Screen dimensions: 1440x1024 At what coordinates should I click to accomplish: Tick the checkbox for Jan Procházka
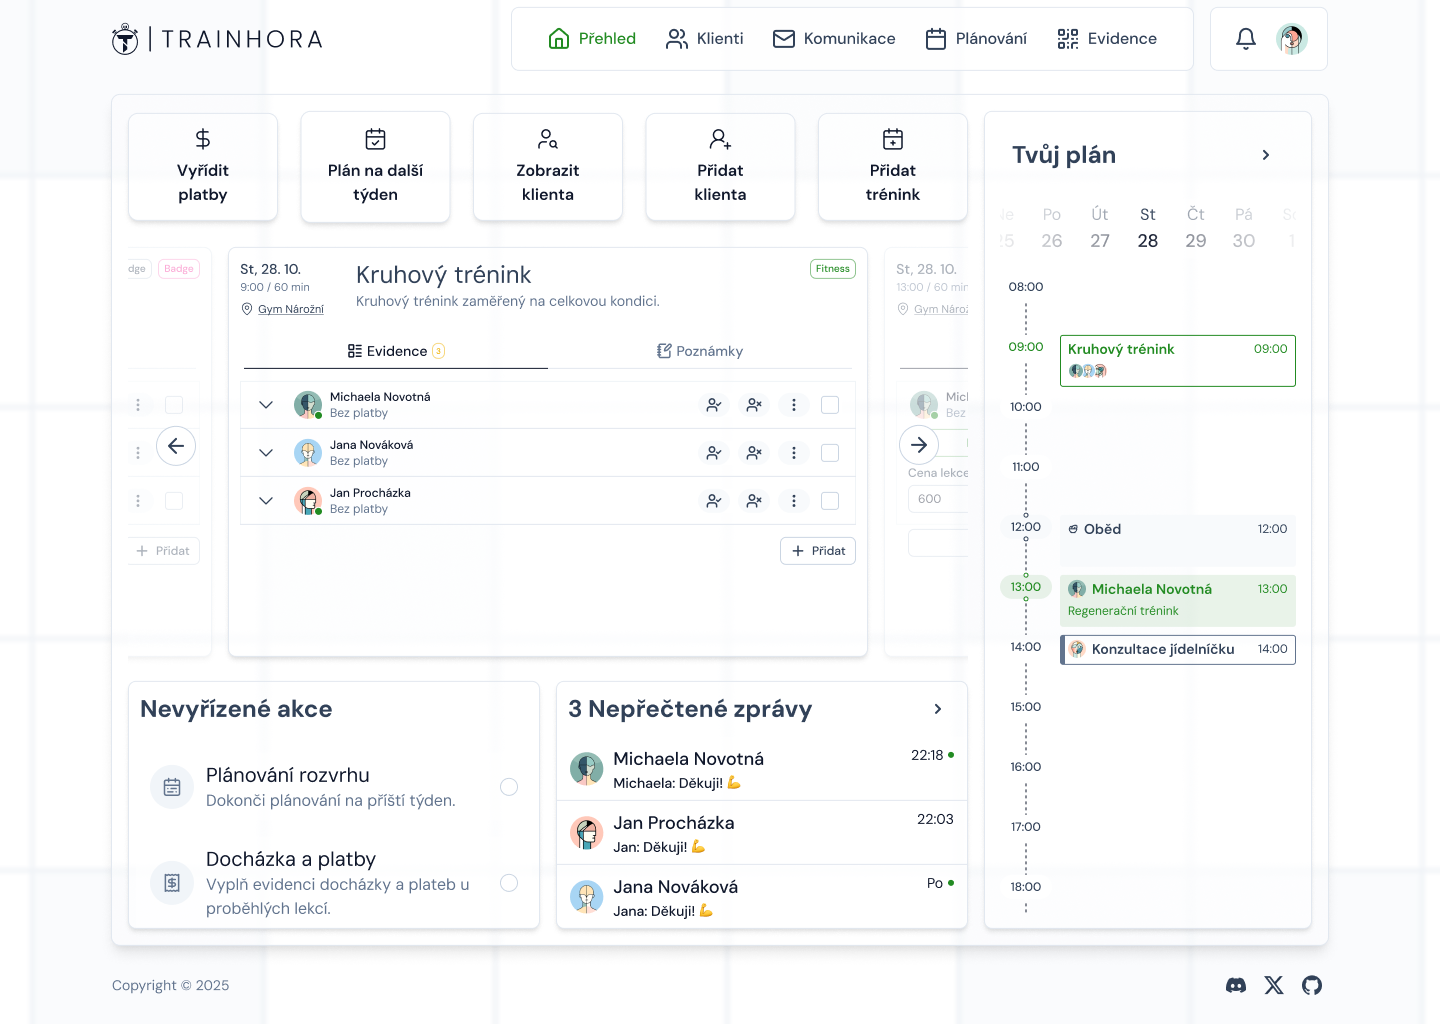pos(830,501)
